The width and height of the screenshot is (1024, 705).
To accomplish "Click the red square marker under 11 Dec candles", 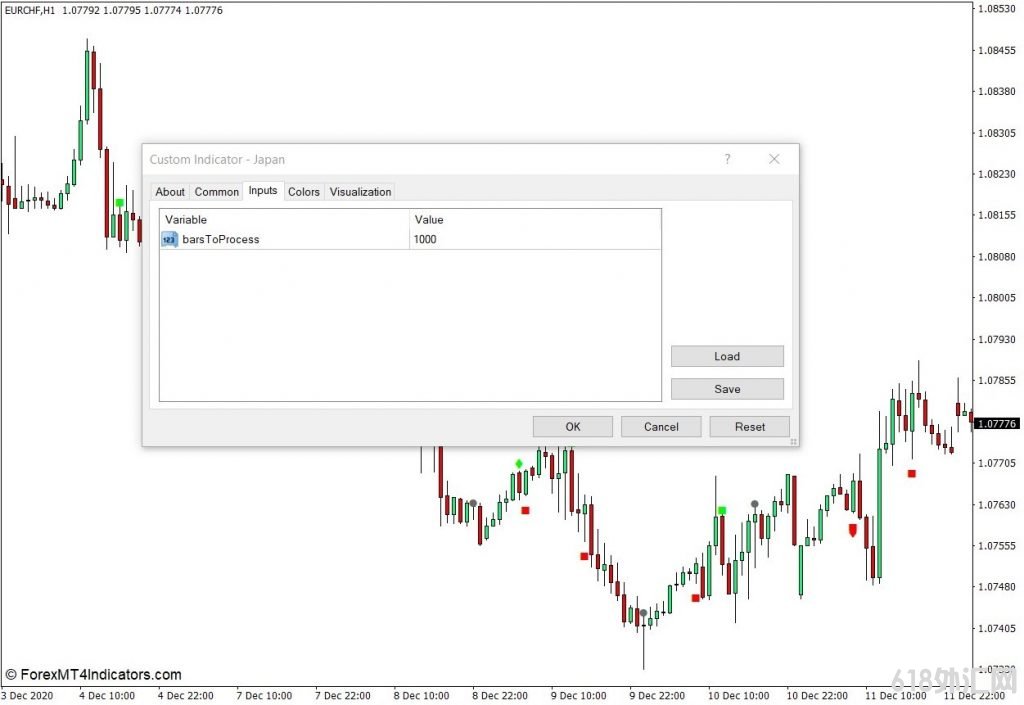I will (x=911, y=473).
